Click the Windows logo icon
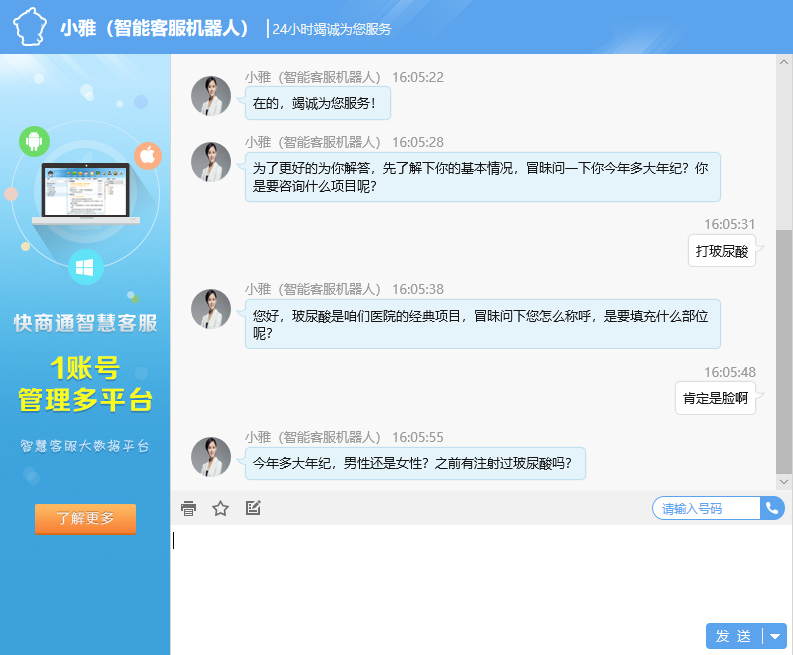 85,267
